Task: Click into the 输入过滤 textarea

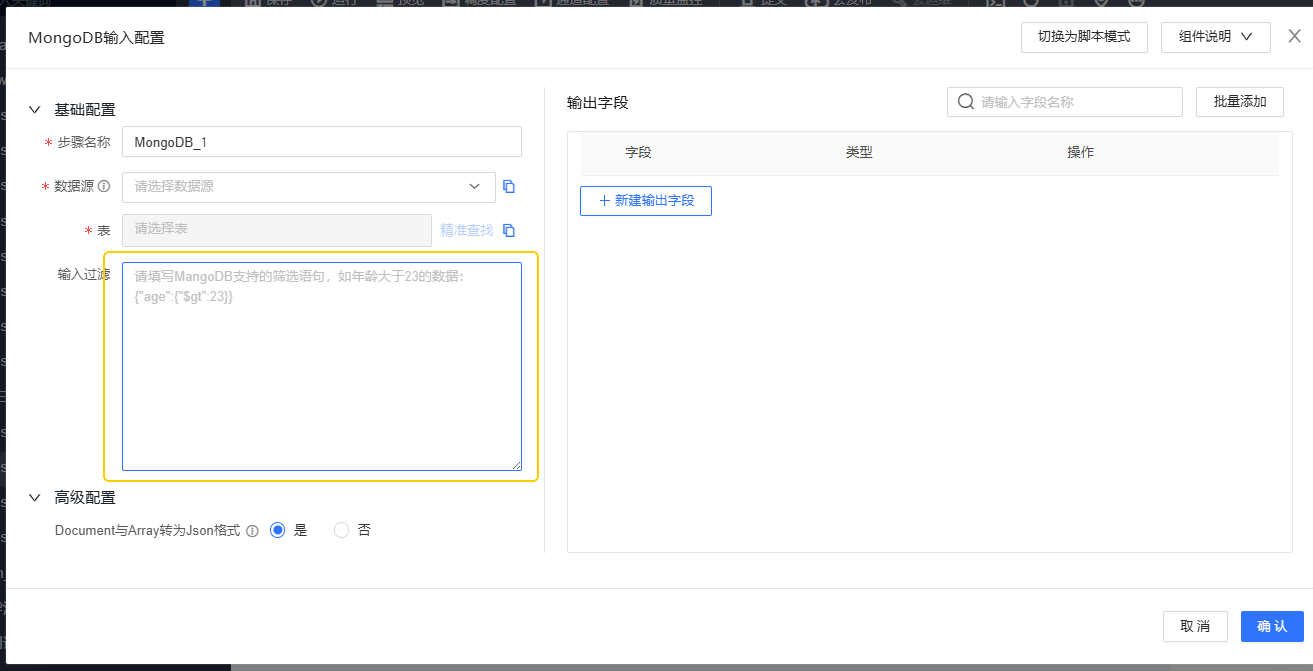Action: (322, 366)
